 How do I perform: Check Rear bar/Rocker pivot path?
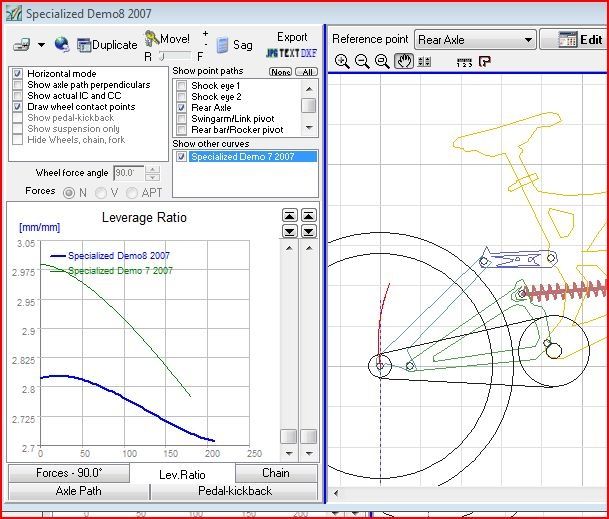181,129
